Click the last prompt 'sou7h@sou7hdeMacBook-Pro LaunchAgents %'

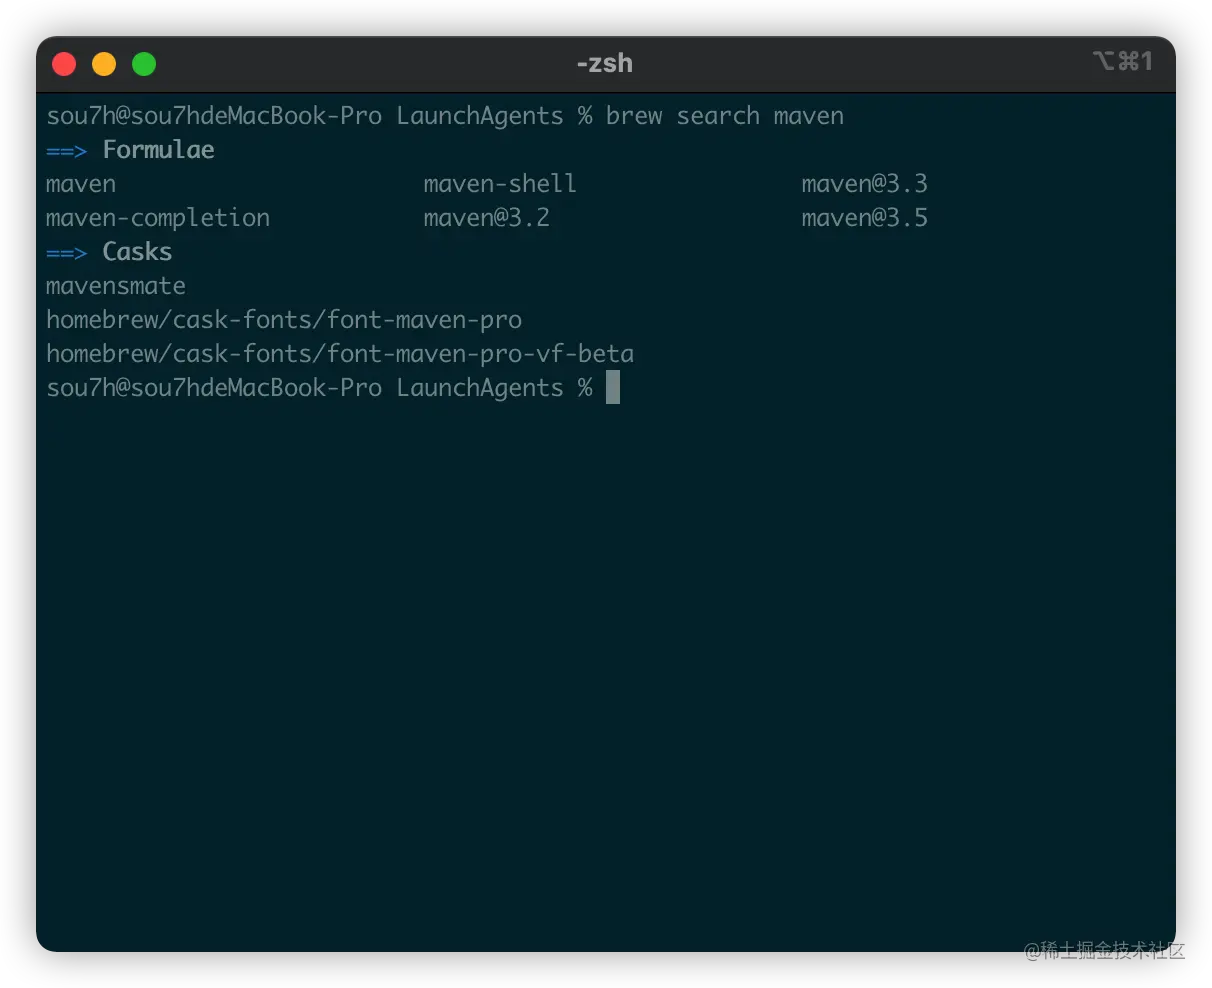pyautogui.click(x=319, y=388)
